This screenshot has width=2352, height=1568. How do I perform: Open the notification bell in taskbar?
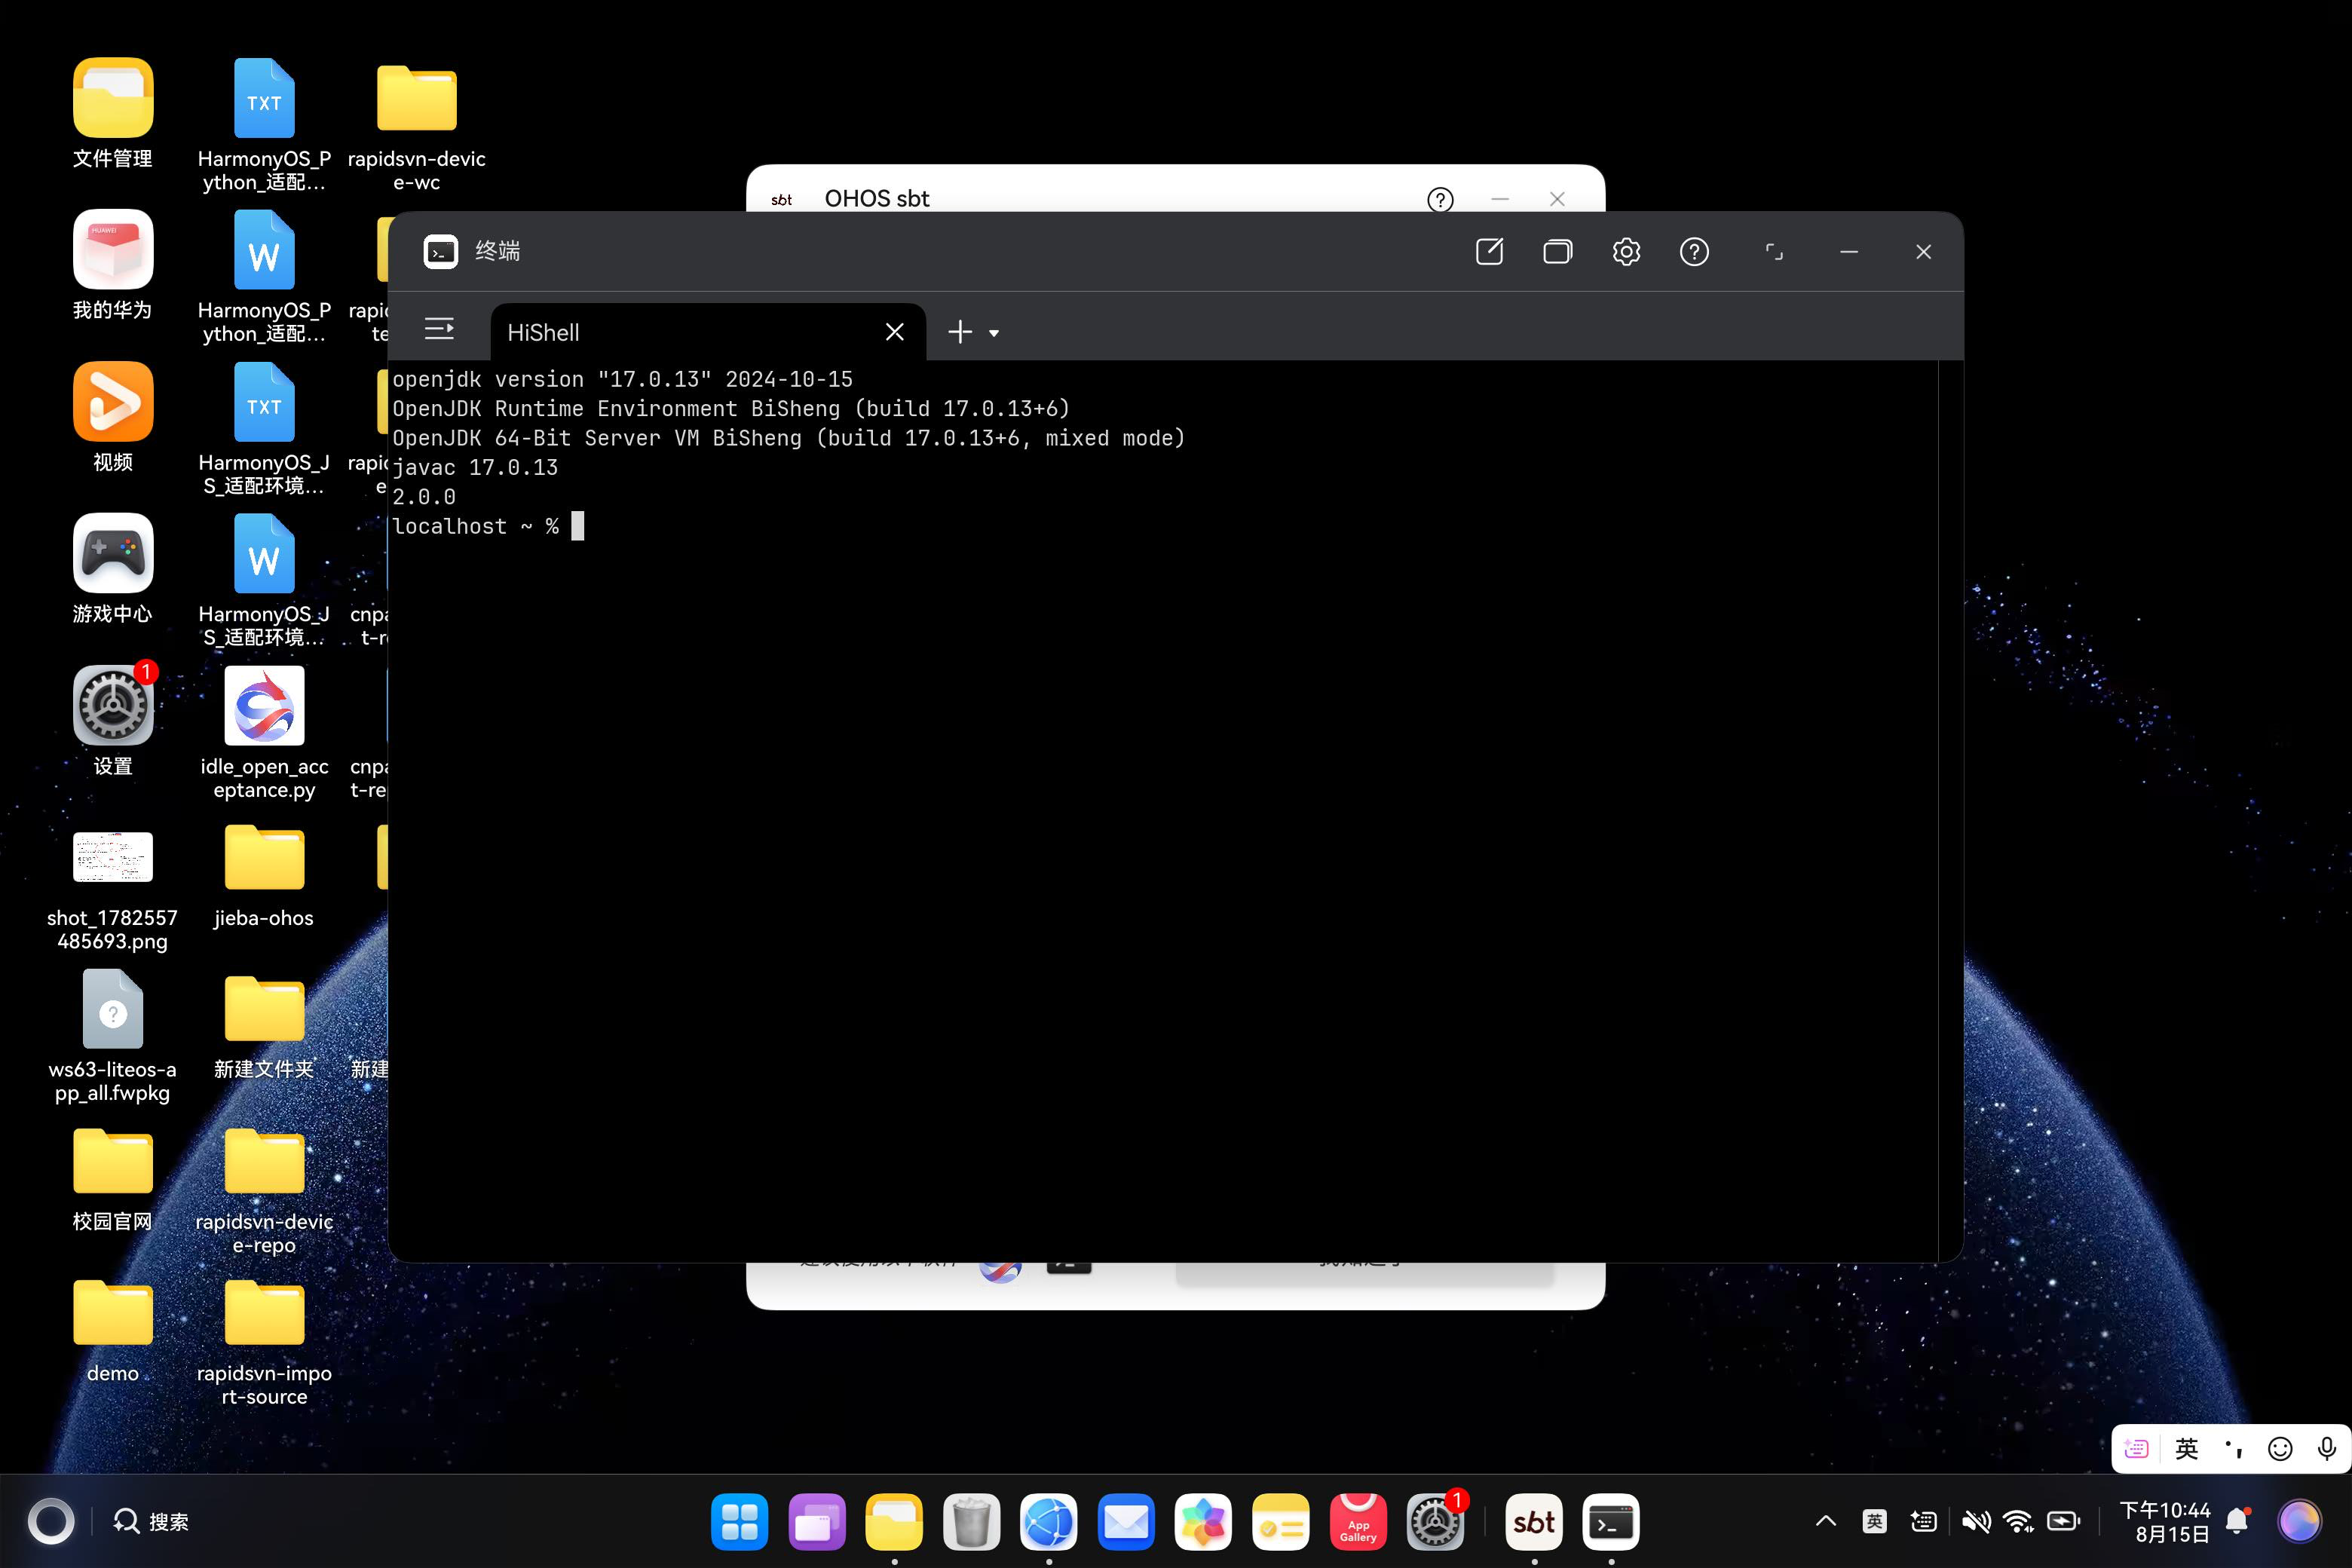[2238, 1521]
